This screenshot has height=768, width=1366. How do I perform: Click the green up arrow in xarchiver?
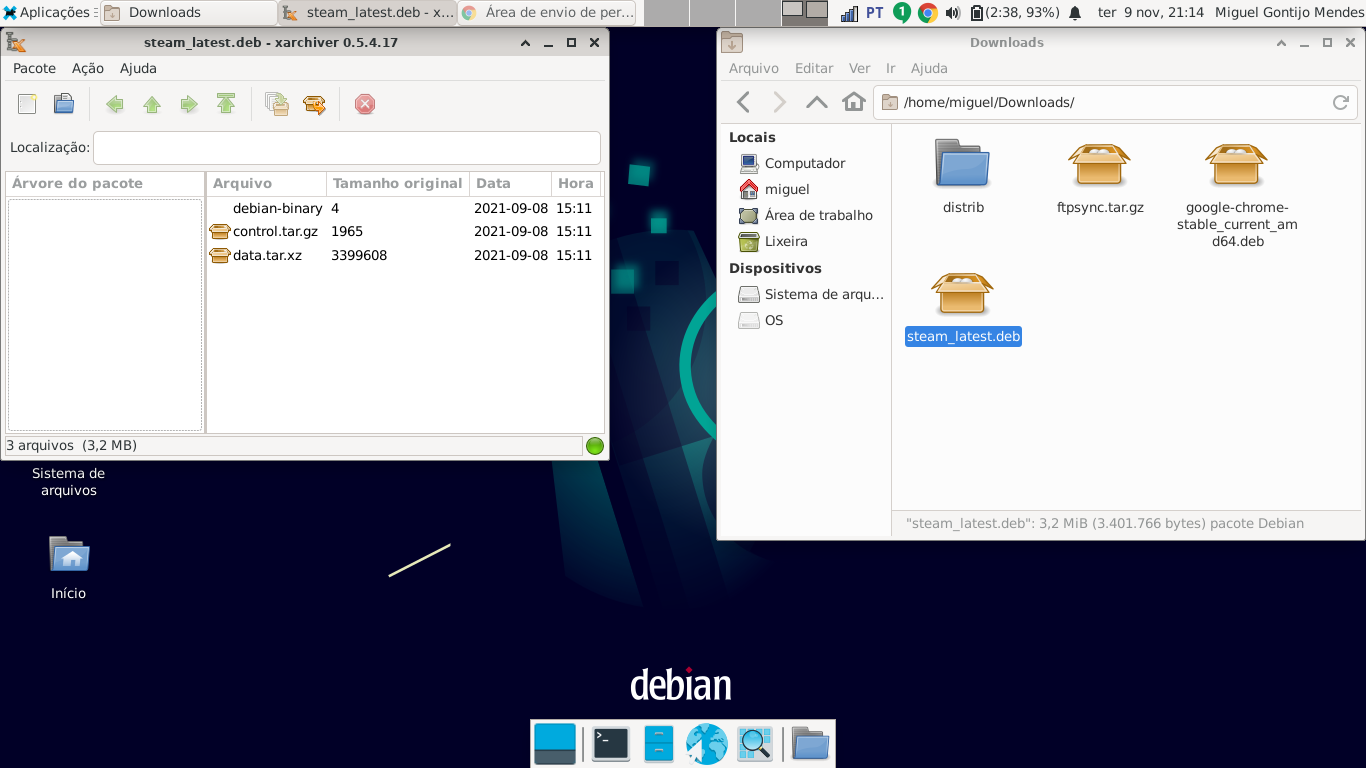(x=152, y=104)
